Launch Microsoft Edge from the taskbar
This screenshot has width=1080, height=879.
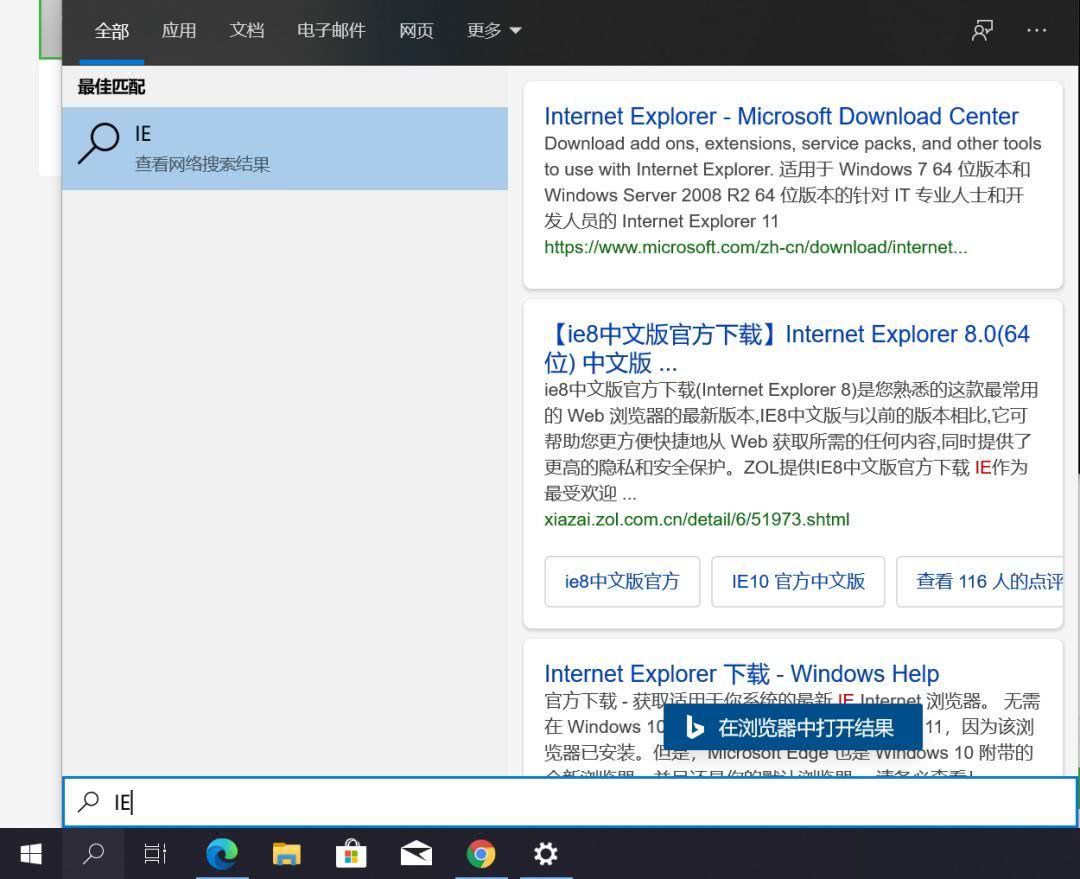pos(222,854)
